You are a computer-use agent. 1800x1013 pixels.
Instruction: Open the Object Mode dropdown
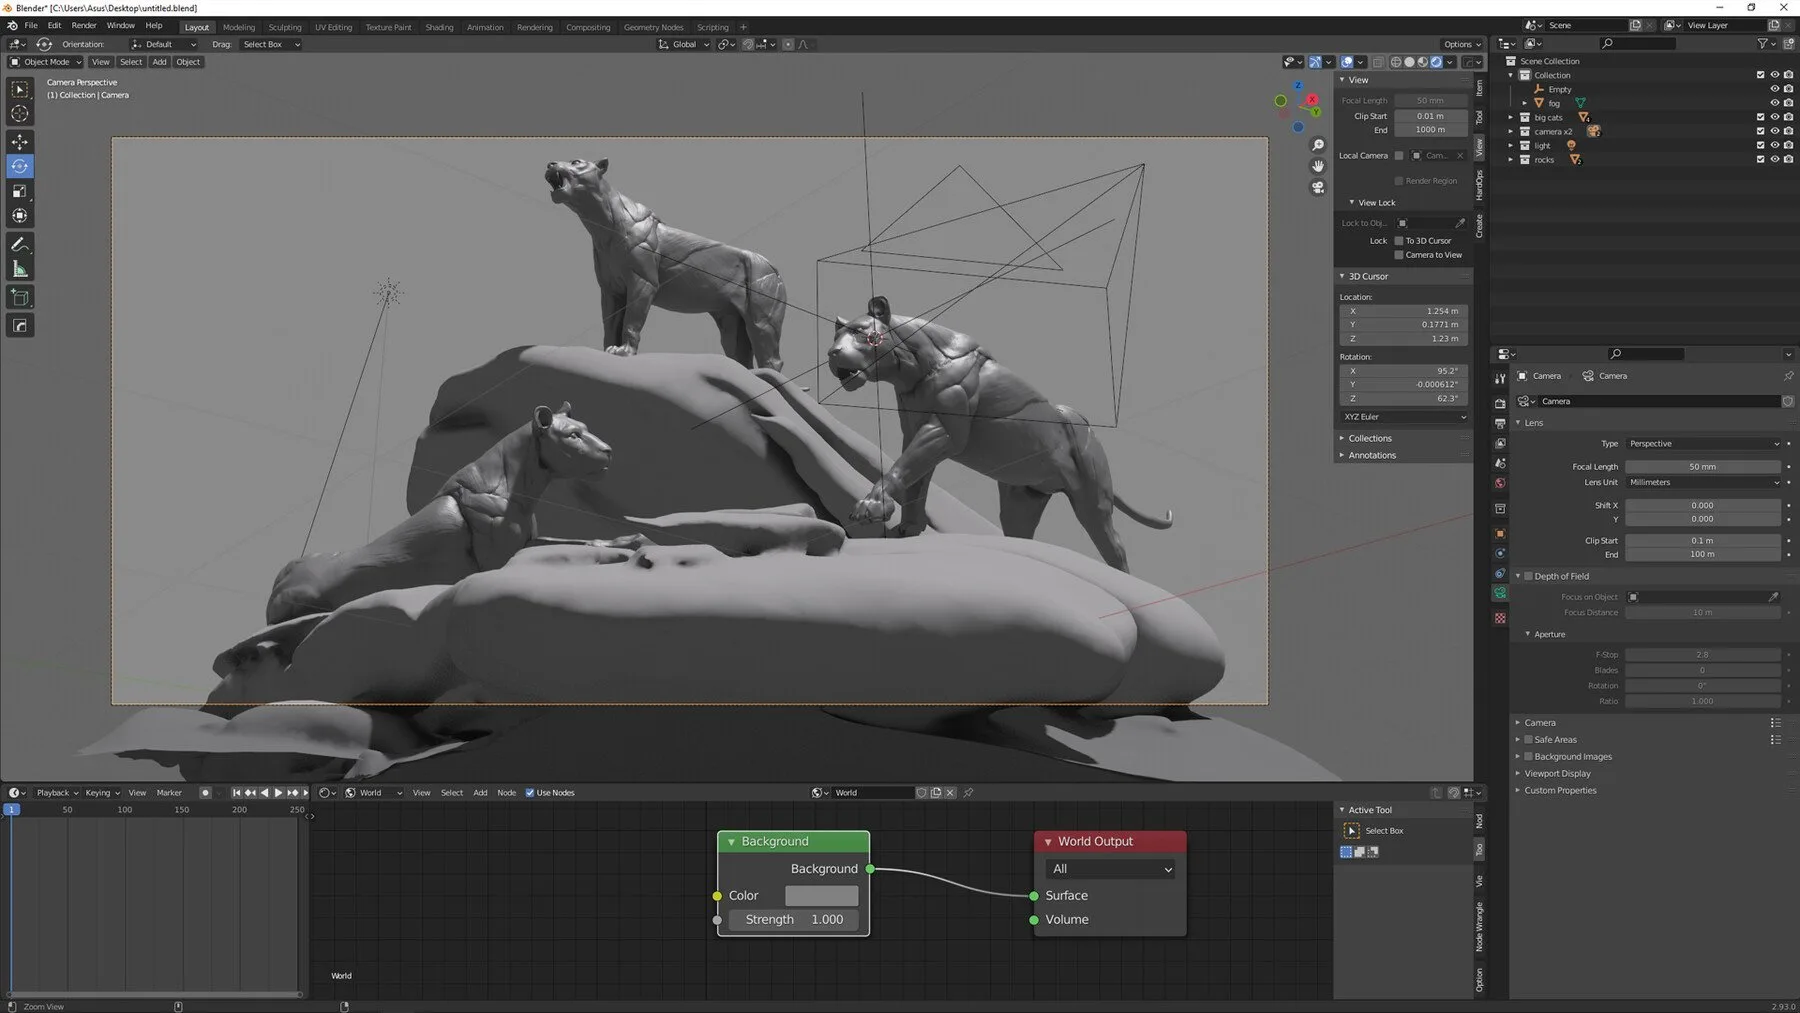[46, 62]
